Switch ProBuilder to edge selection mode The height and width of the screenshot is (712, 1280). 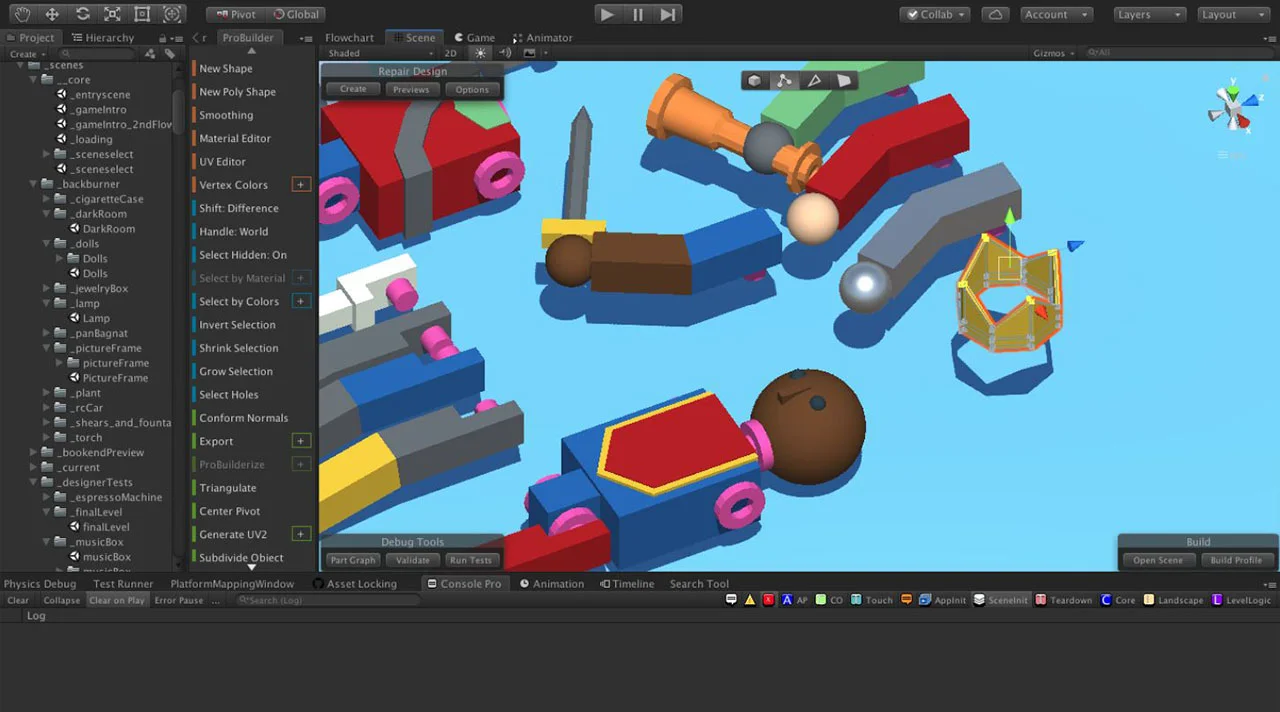814,81
